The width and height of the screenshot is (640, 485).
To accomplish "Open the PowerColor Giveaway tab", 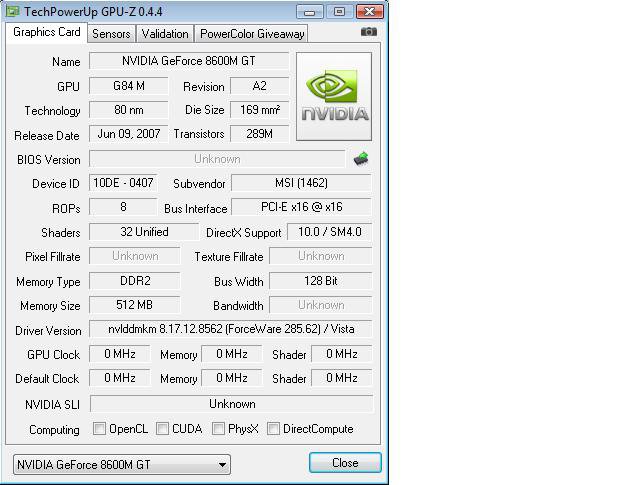I will [252, 34].
